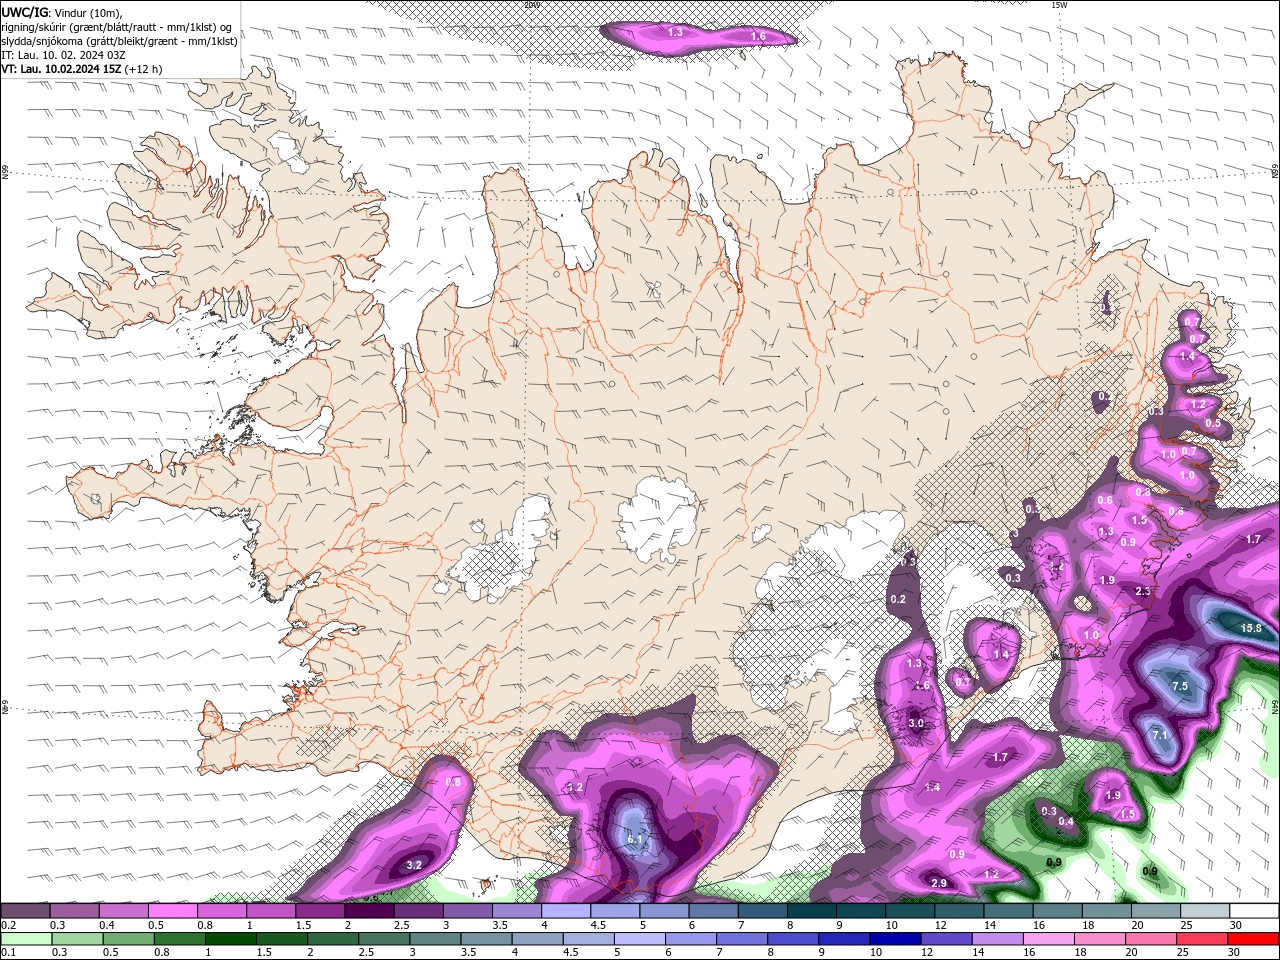Click the '(+12 h)' forecast offset text
This screenshot has width=1280, height=960.
pyautogui.click(x=144, y=69)
